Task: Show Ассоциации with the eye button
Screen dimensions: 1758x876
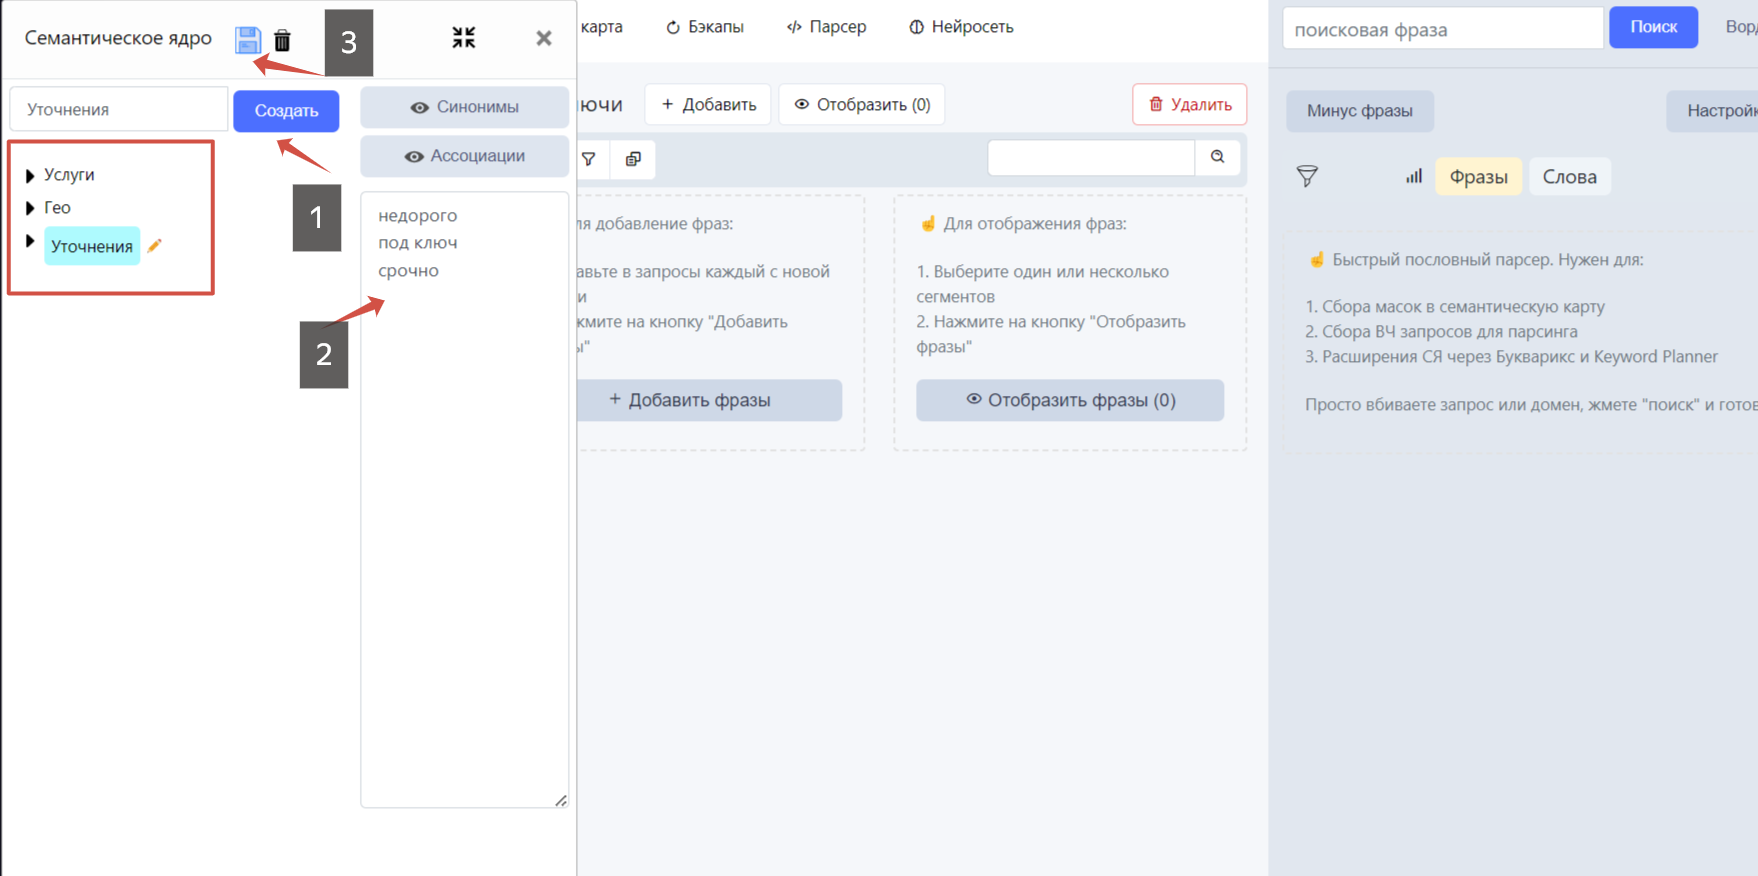Action: [x=464, y=156]
